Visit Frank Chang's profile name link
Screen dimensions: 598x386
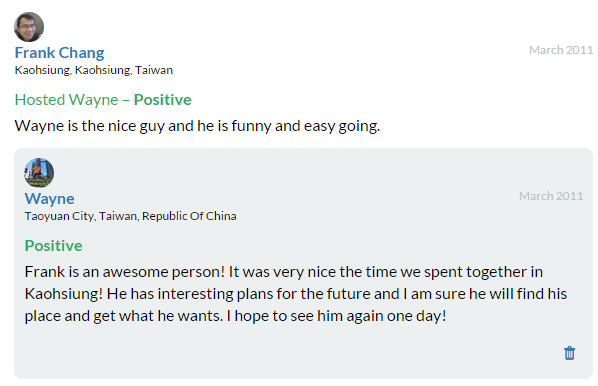(59, 53)
